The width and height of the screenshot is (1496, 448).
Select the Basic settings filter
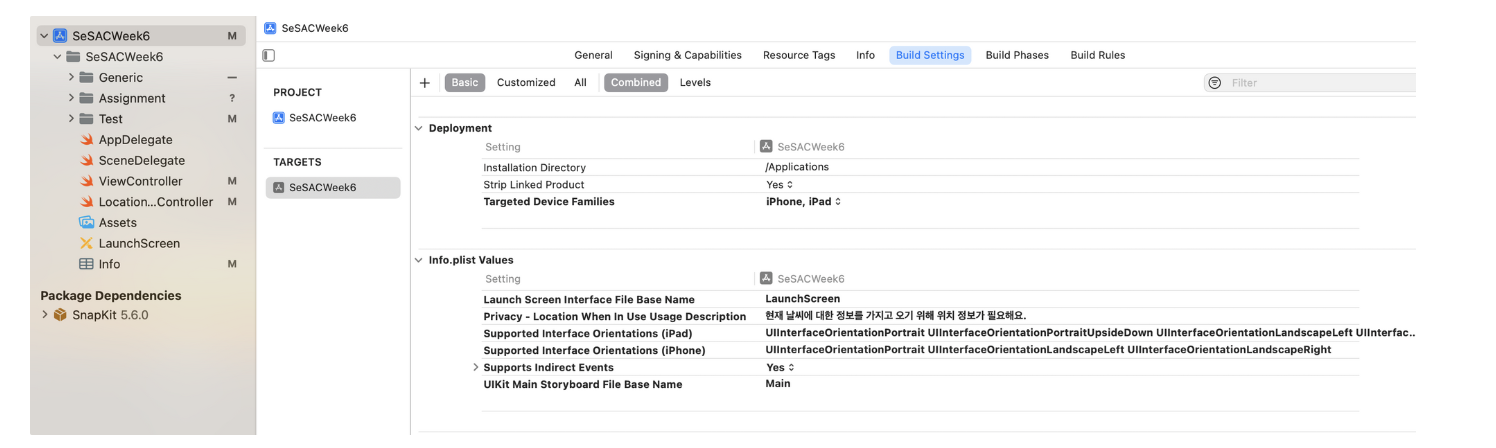[465, 83]
